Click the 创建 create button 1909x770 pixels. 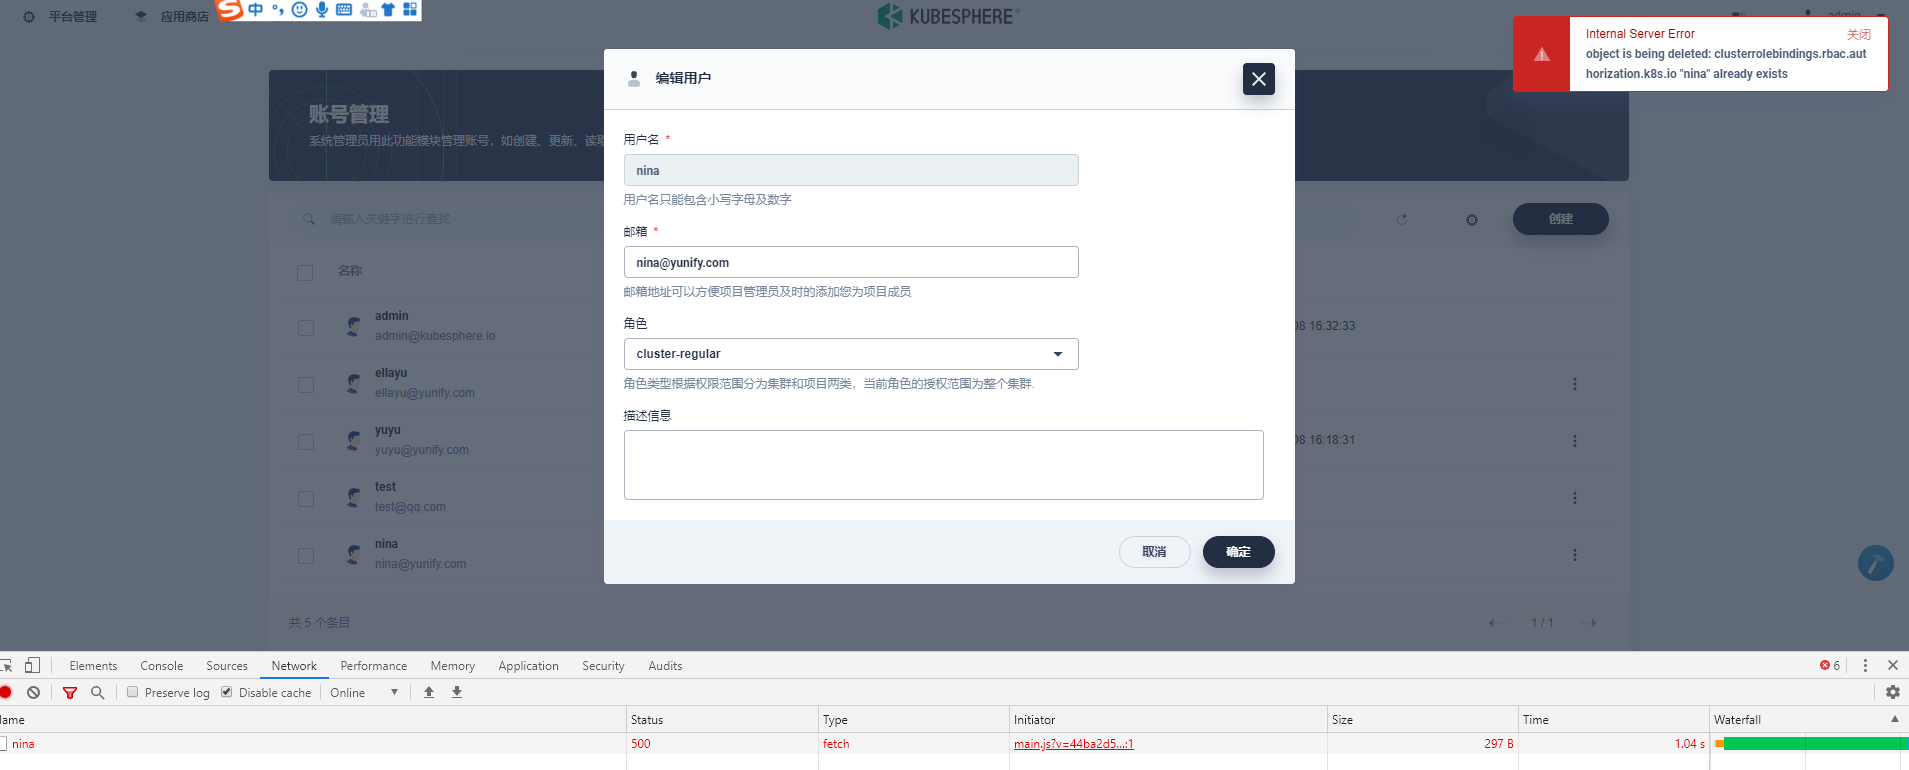(x=1560, y=219)
